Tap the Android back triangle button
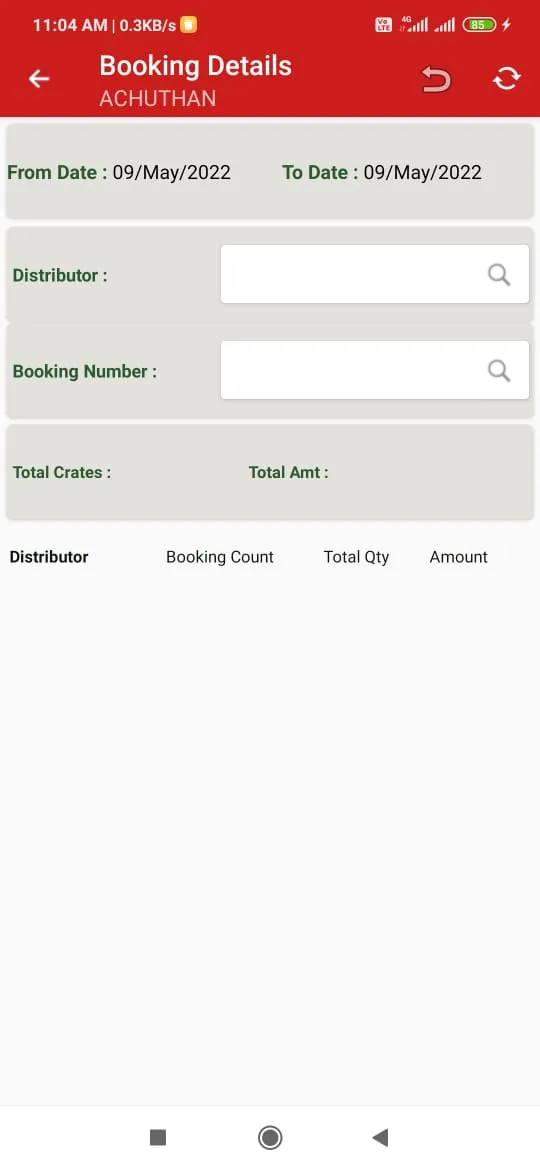This screenshot has height=1170, width=540. [380, 1137]
